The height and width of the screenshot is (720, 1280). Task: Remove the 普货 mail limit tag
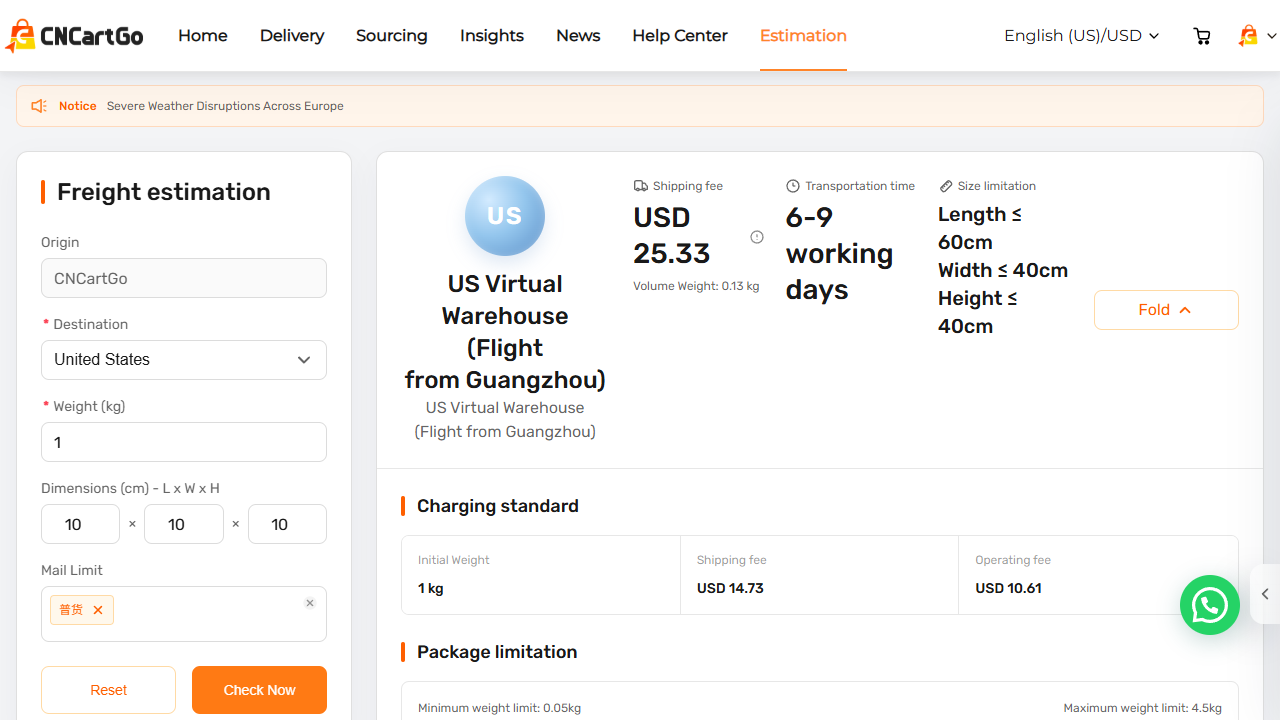coord(98,610)
